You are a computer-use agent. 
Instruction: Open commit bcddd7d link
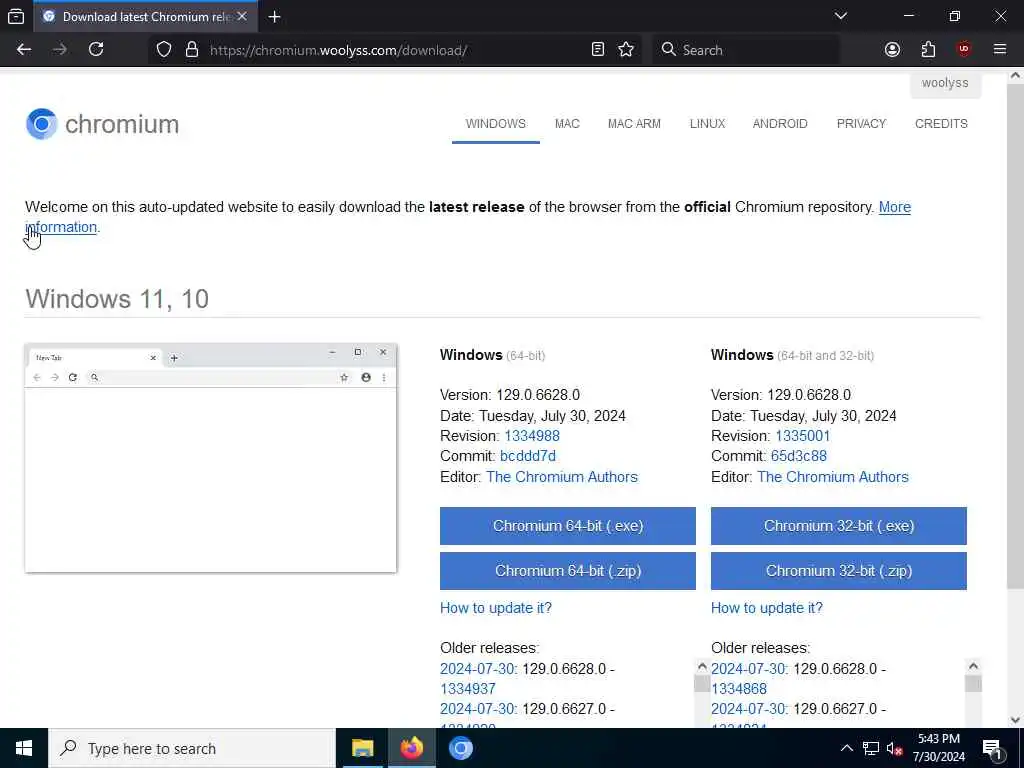[528, 456]
